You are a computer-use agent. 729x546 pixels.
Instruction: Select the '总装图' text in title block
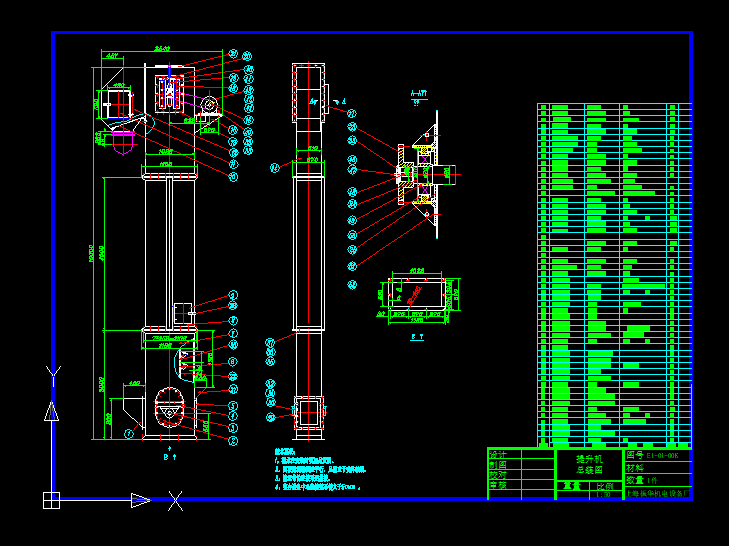[x=589, y=470]
